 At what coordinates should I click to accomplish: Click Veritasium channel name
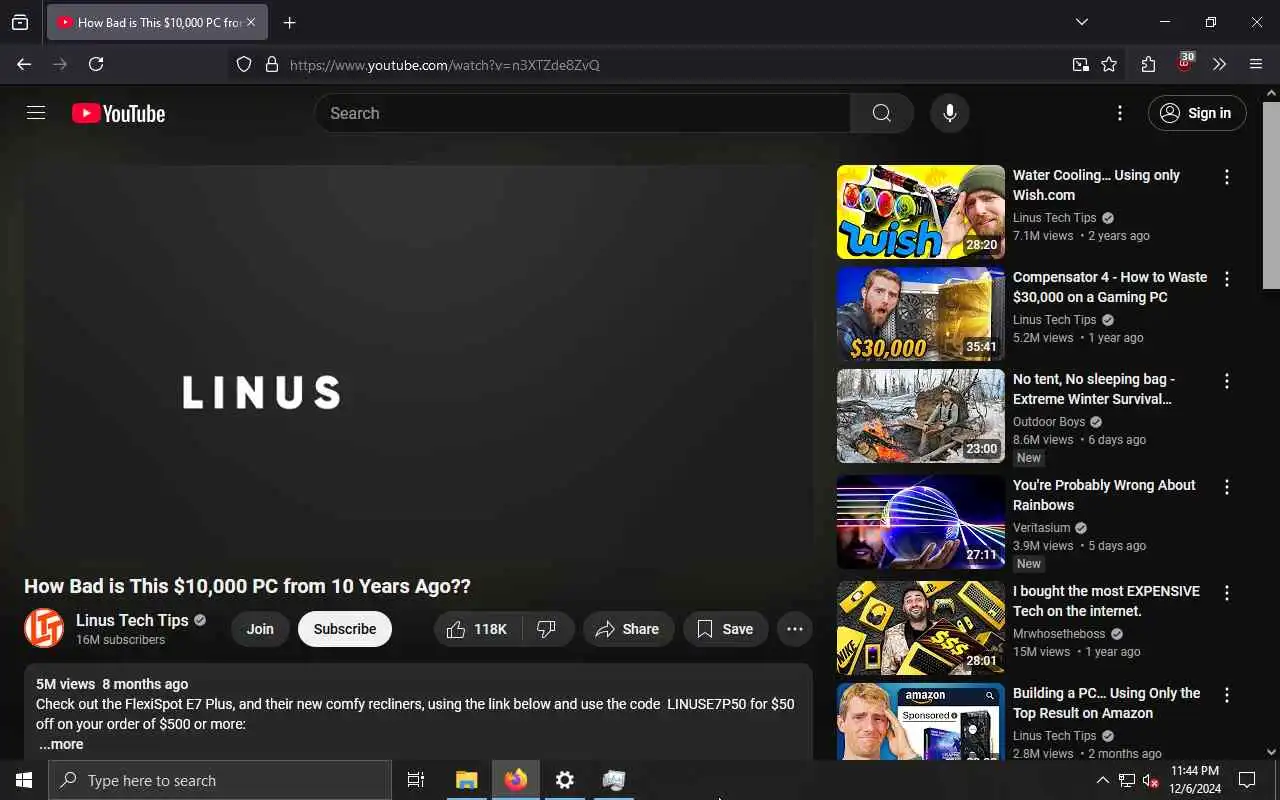point(1041,528)
